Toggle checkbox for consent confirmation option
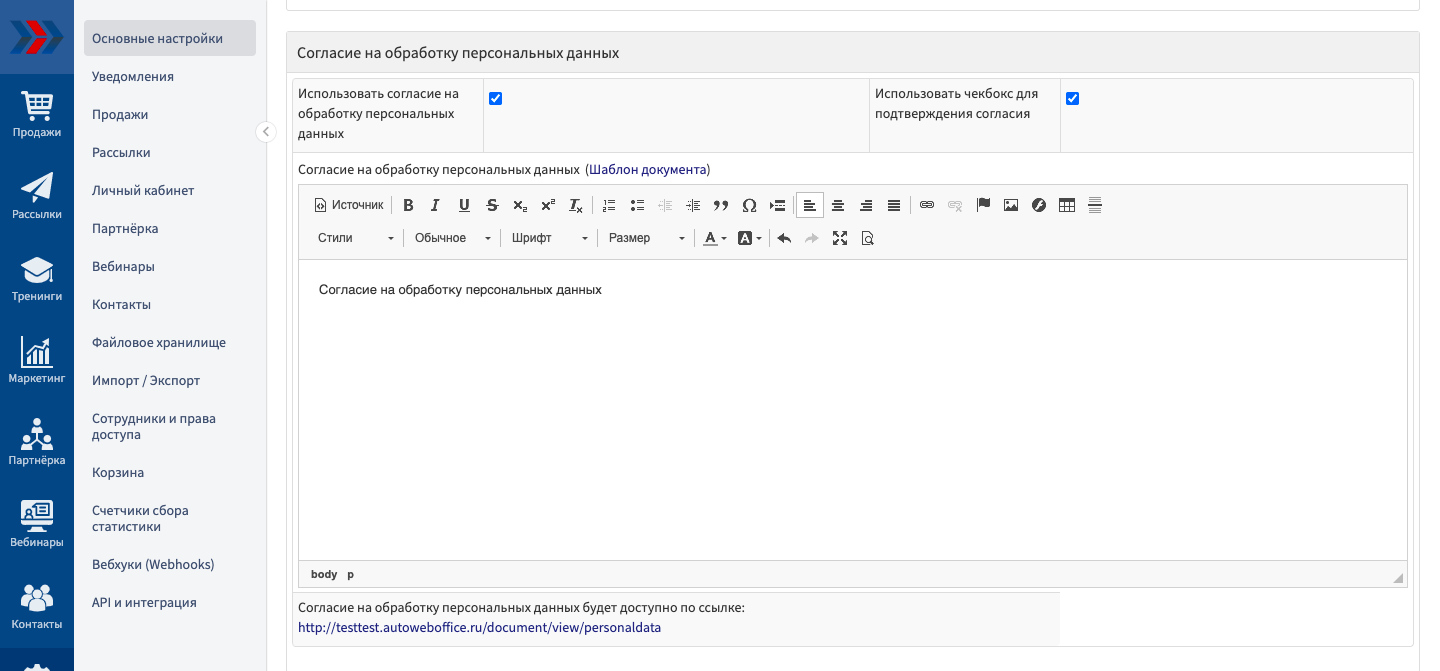 click(x=1072, y=98)
